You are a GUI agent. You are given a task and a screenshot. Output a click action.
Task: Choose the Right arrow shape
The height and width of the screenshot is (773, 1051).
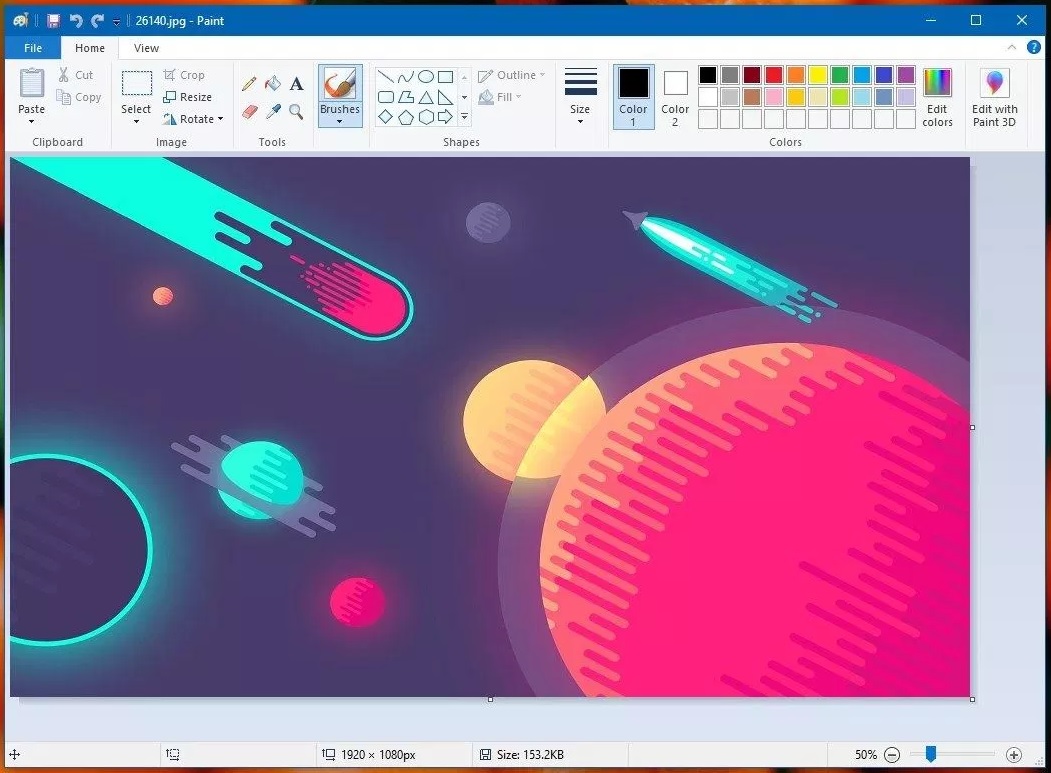point(446,117)
